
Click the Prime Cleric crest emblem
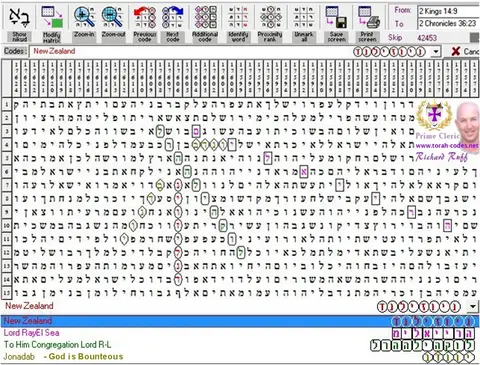tap(435, 115)
